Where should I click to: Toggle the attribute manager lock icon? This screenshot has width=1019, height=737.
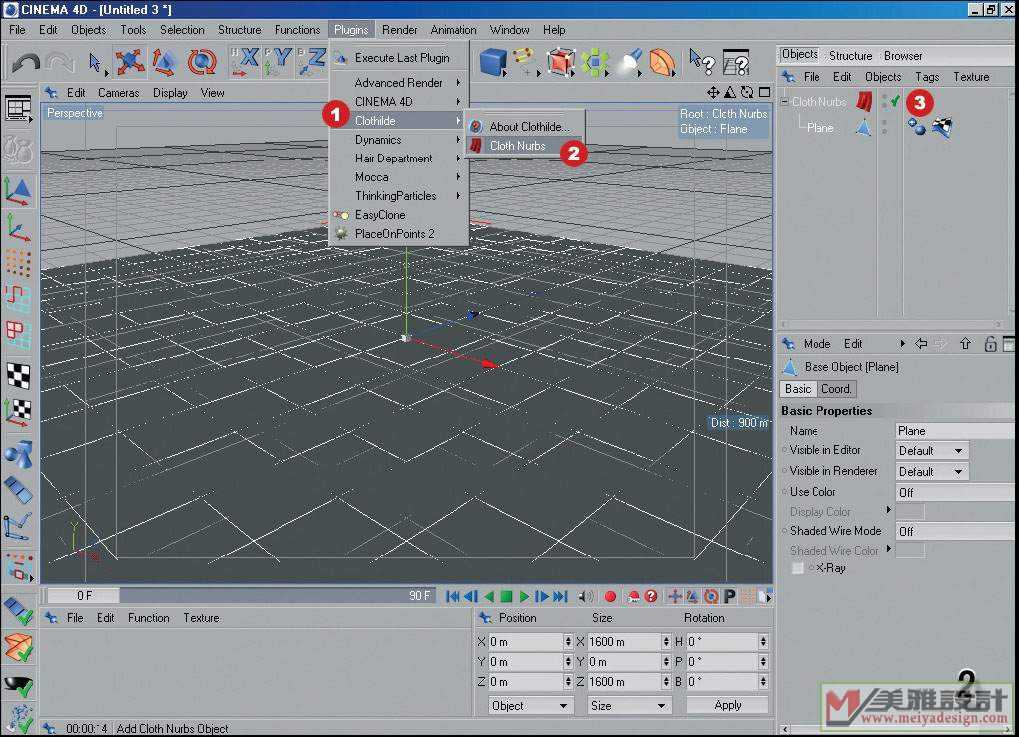[990, 344]
